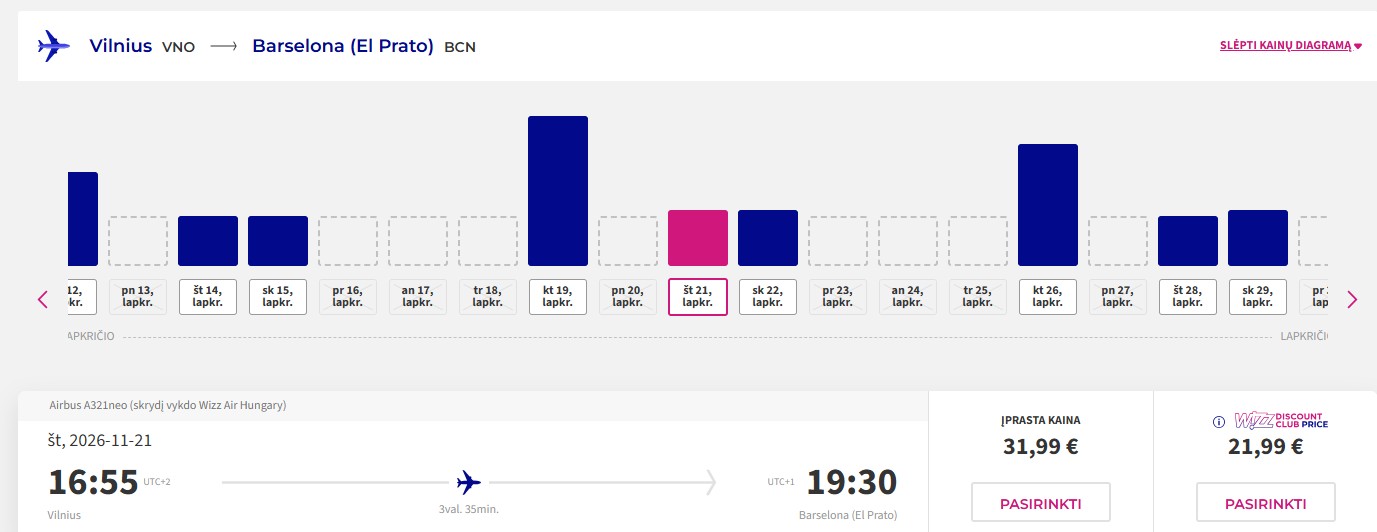
Task: Click the blue price bar for November 26
Action: click(1048, 205)
